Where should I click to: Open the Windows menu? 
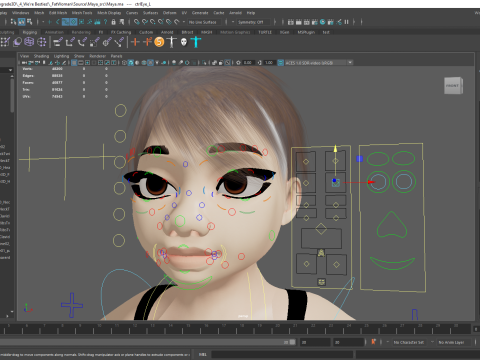point(20,13)
